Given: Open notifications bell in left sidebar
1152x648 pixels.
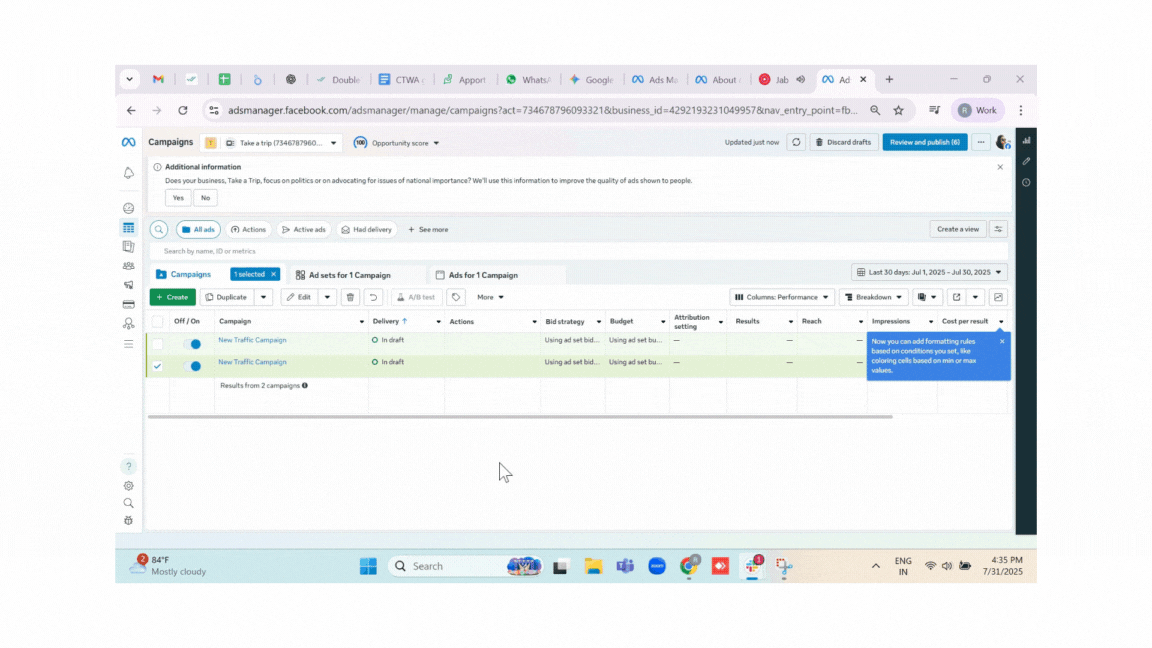Looking at the screenshot, I should click(128, 173).
